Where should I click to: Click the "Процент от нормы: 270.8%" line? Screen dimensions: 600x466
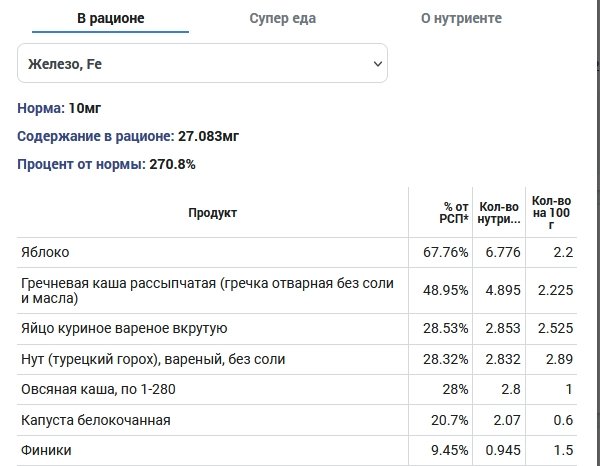click(x=106, y=163)
